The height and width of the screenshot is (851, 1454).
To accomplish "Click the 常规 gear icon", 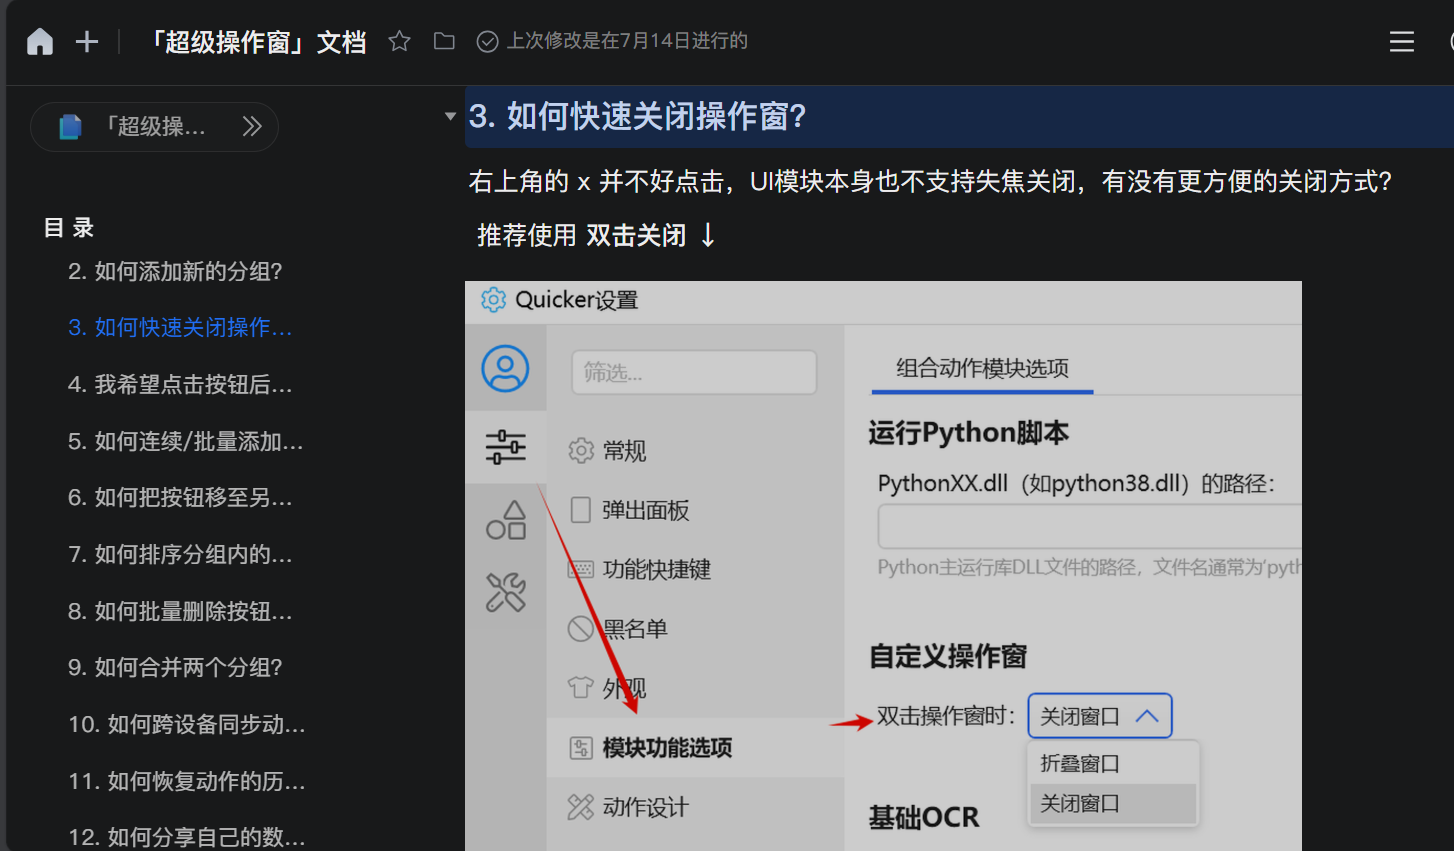I will point(581,451).
